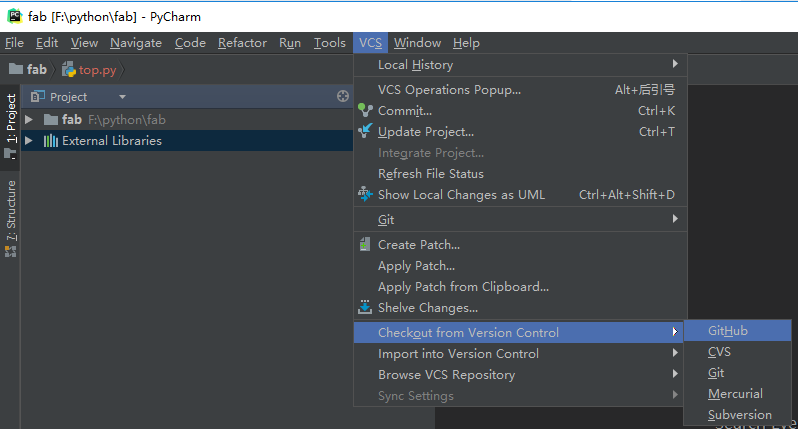Click the Shelve Changes download icon

365,307
